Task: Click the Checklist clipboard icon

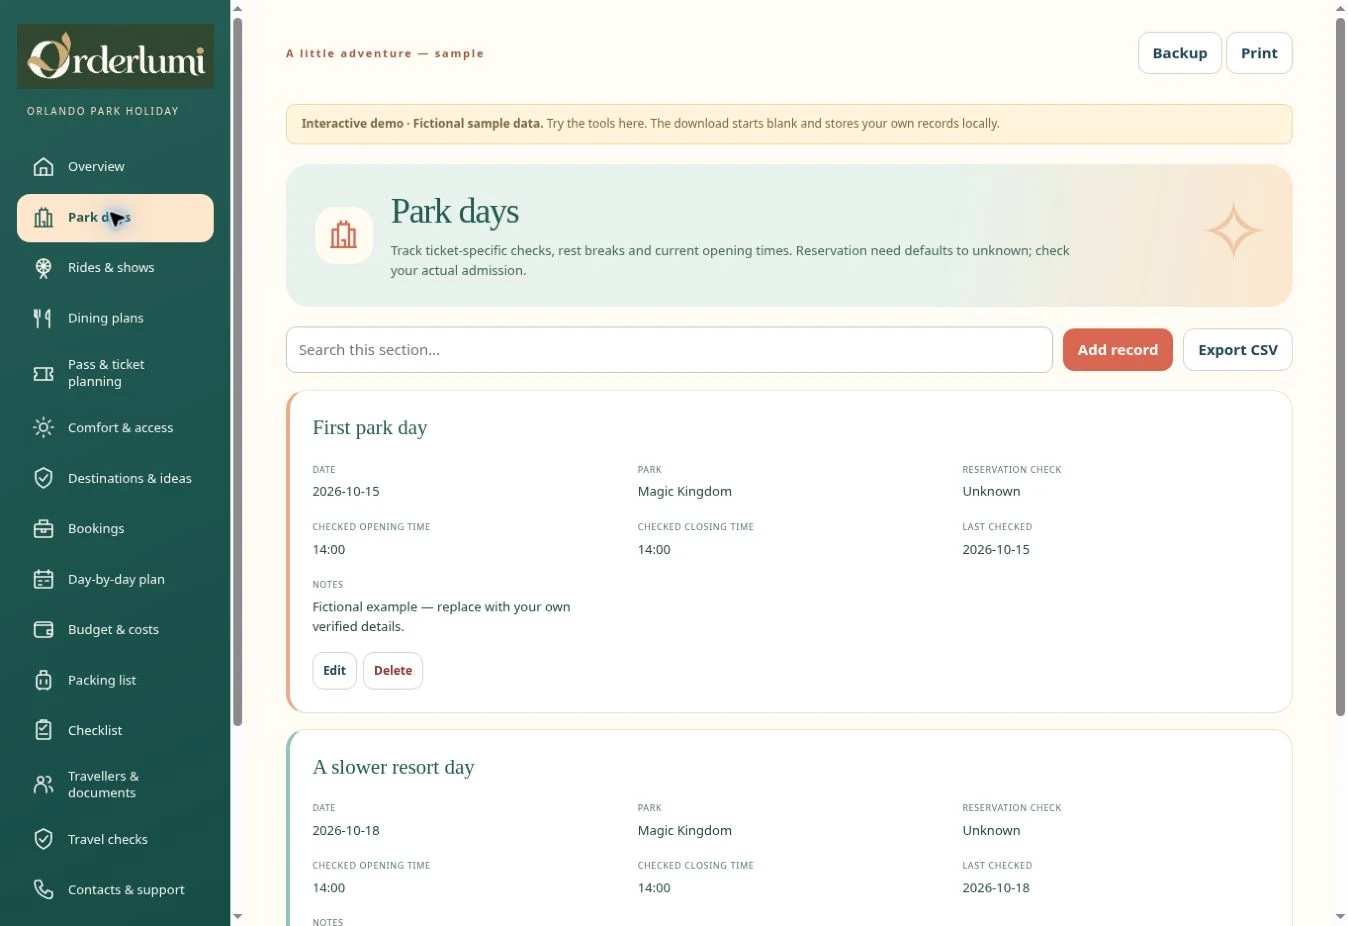Action: [43, 730]
